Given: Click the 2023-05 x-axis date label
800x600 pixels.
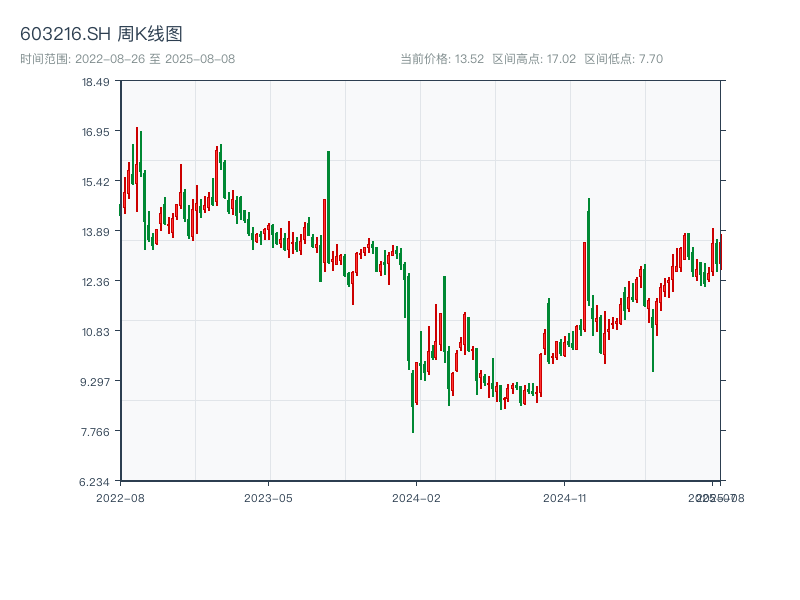Looking at the screenshot, I should click(x=268, y=497).
